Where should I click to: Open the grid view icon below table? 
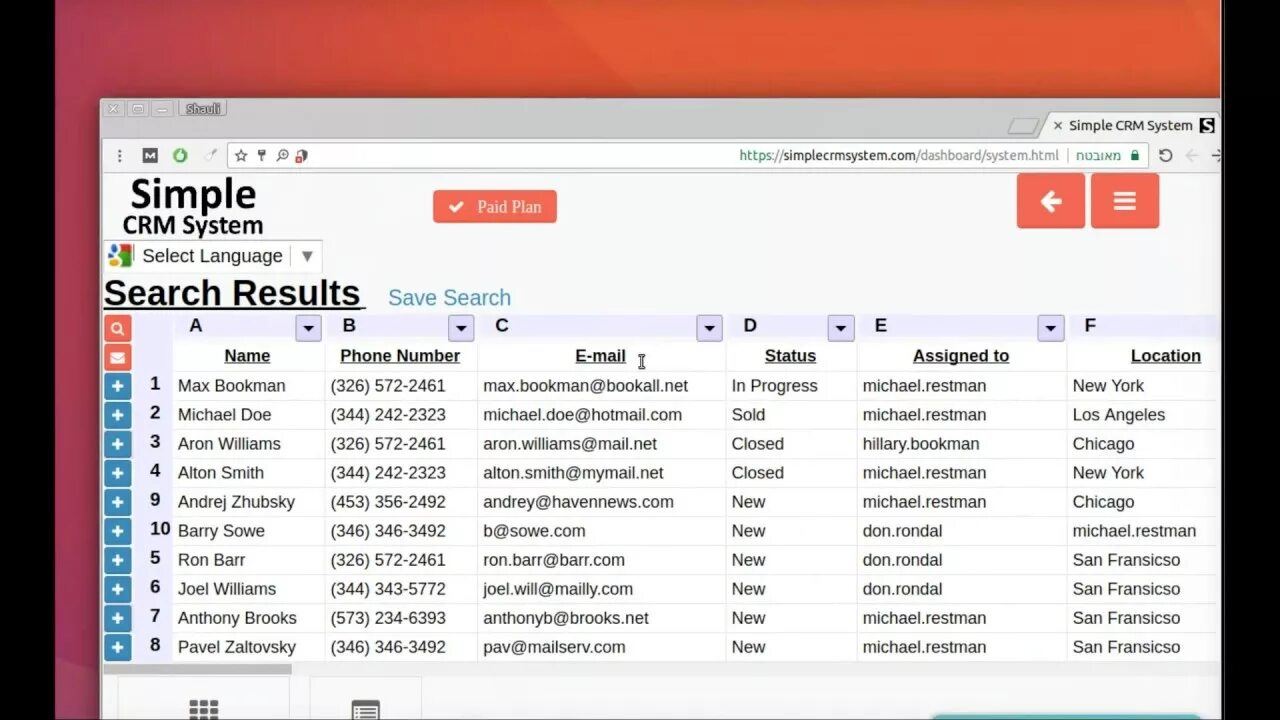pos(203,708)
